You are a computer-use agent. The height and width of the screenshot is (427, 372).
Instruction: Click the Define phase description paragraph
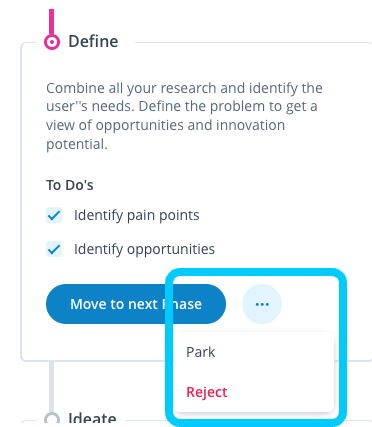[x=184, y=116]
